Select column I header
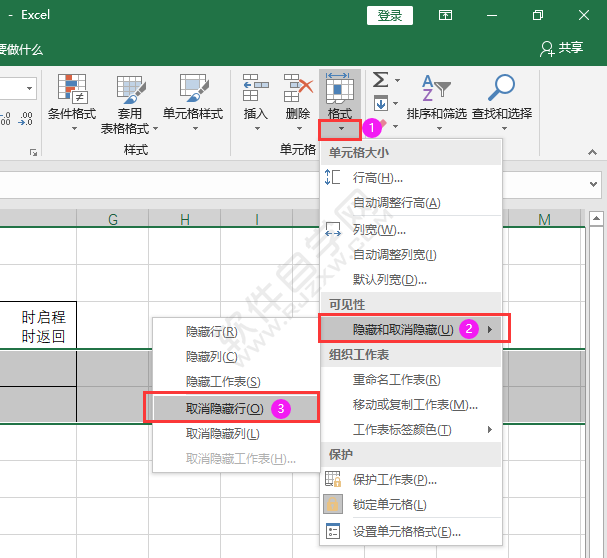 pyautogui.click(x=257, y=219)
